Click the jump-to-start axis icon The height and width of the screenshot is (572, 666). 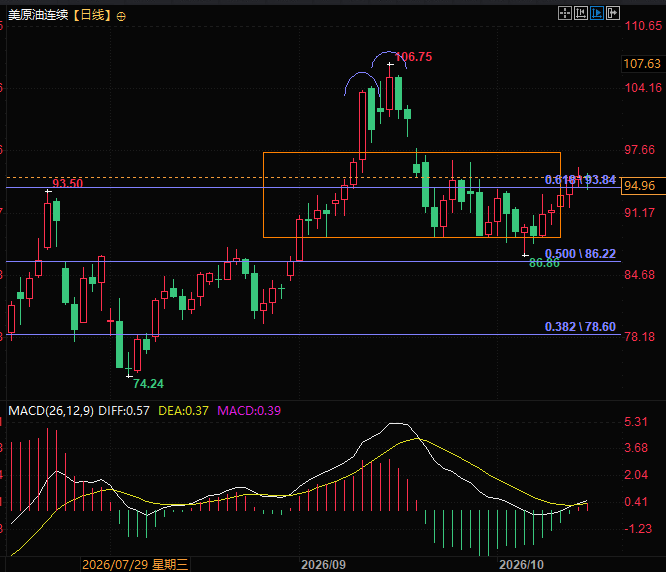[x=581, y=13]
